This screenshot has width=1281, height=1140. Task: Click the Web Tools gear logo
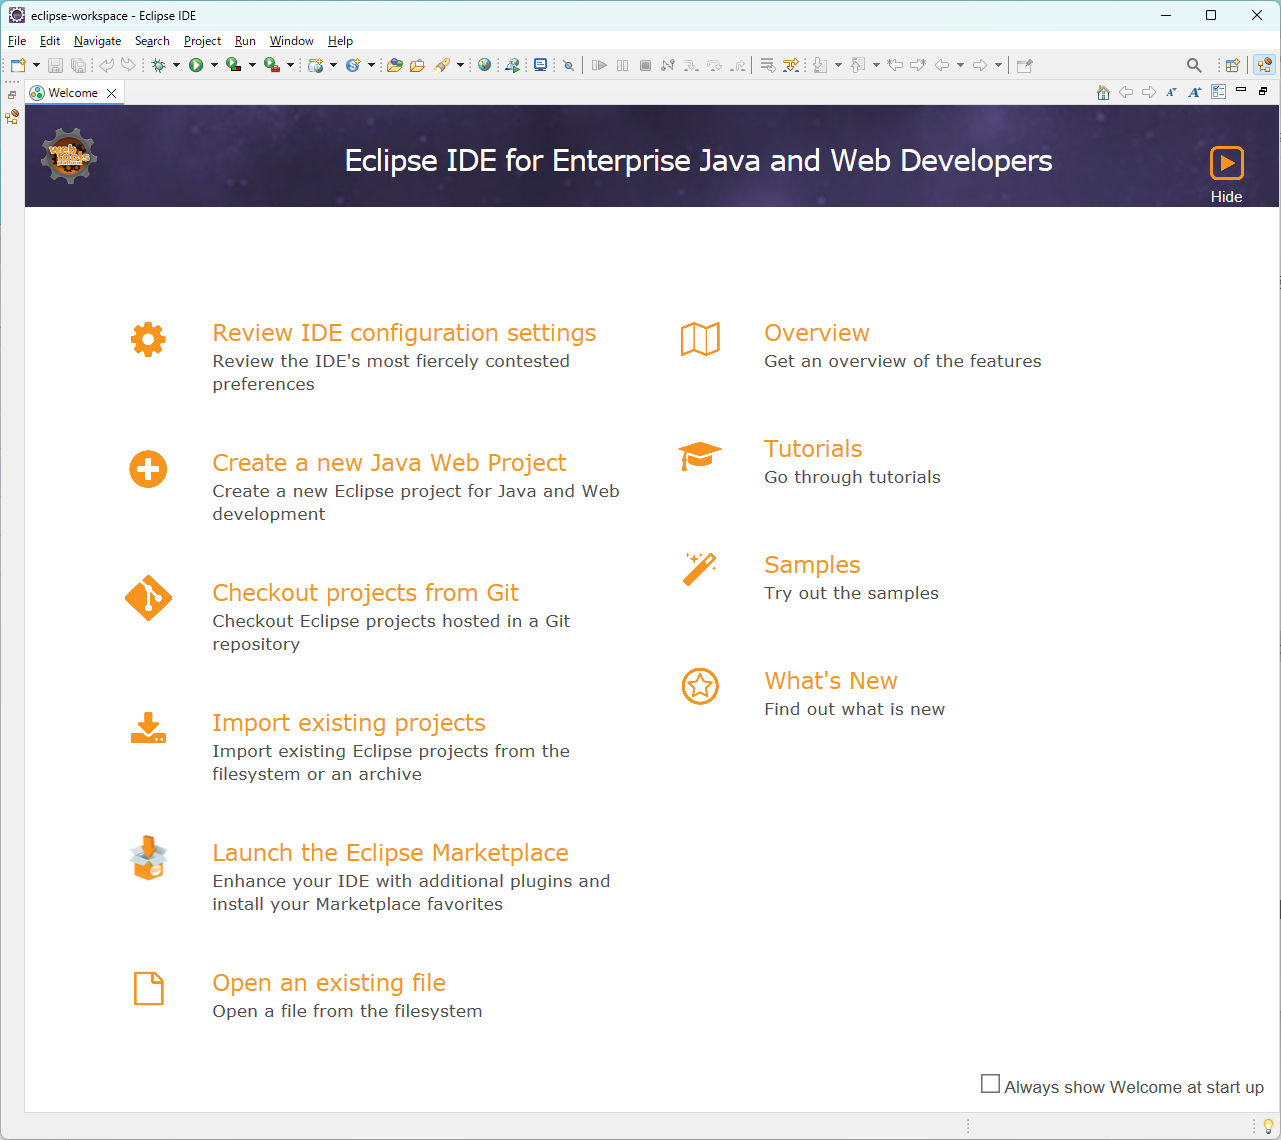(x=68, y=156)
